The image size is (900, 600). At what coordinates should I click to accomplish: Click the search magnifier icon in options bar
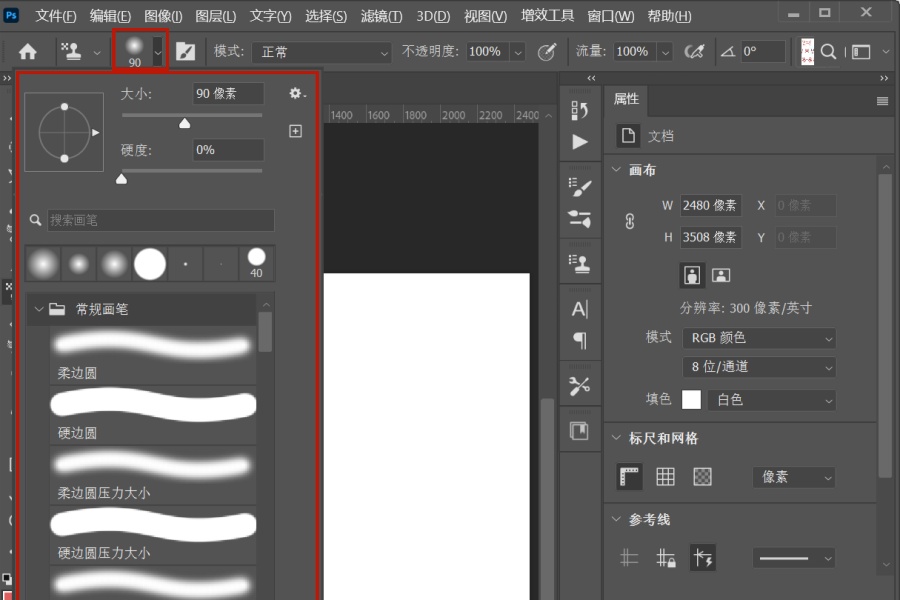tap(828, 52)
